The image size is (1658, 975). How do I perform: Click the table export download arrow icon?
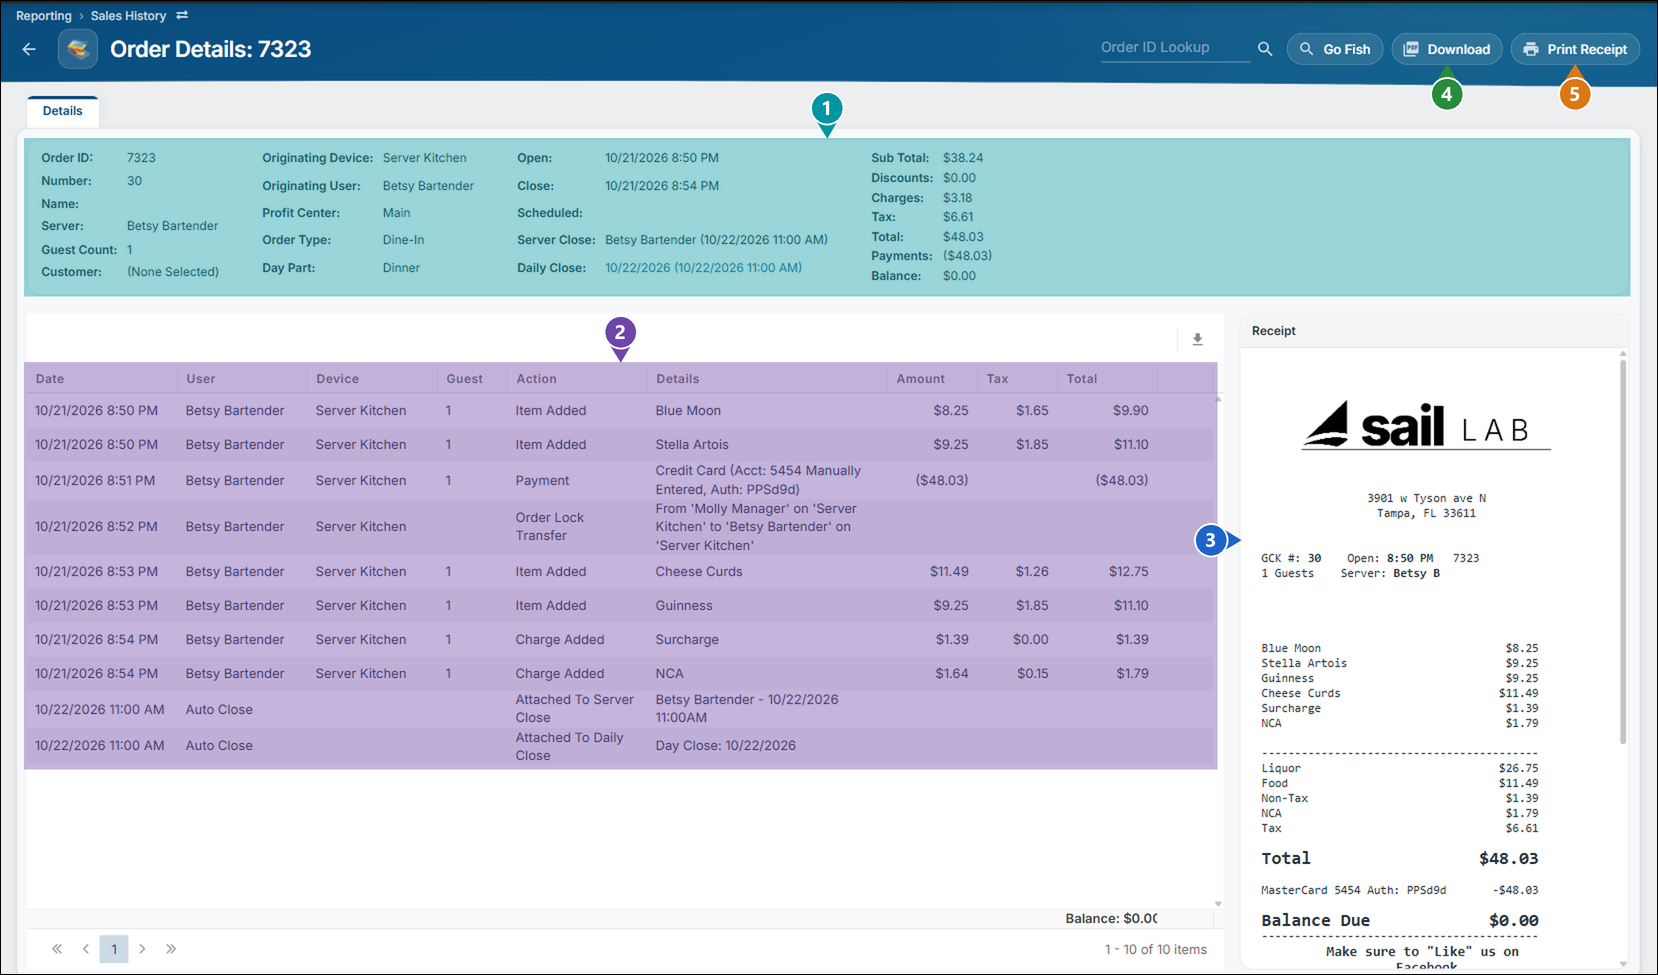(1197, 340)
